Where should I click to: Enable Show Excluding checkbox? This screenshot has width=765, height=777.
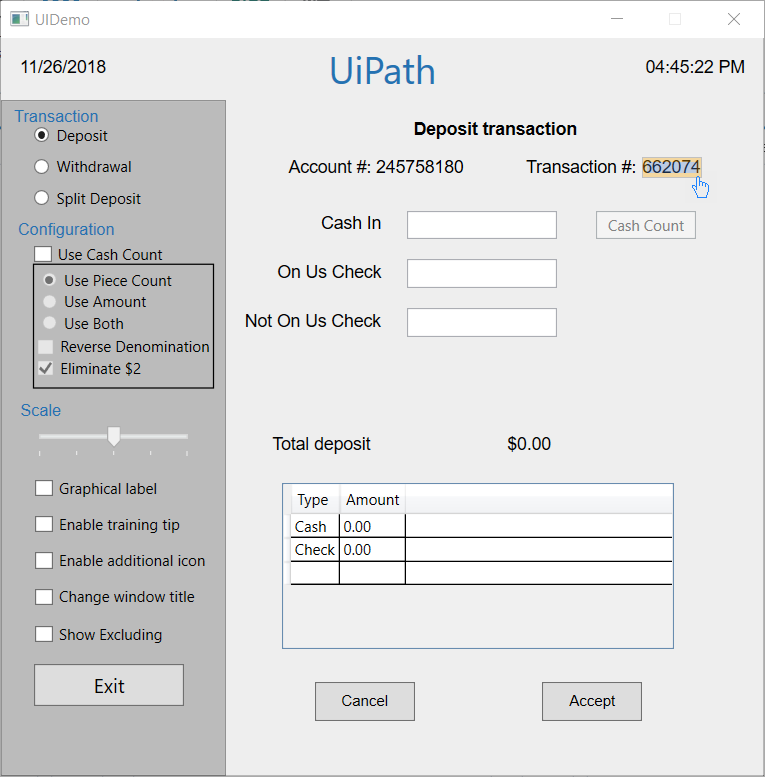44,634
